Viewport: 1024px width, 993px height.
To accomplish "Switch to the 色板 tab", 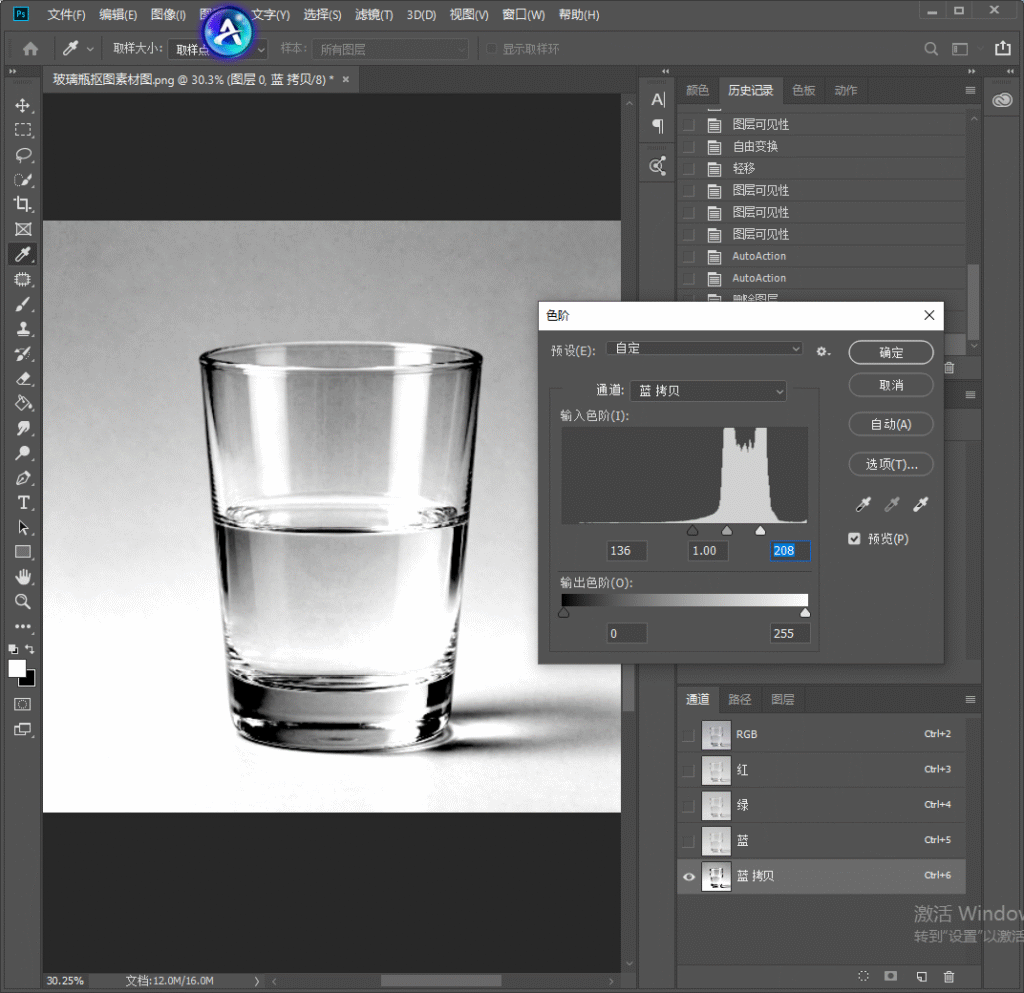I will (803, 90).
